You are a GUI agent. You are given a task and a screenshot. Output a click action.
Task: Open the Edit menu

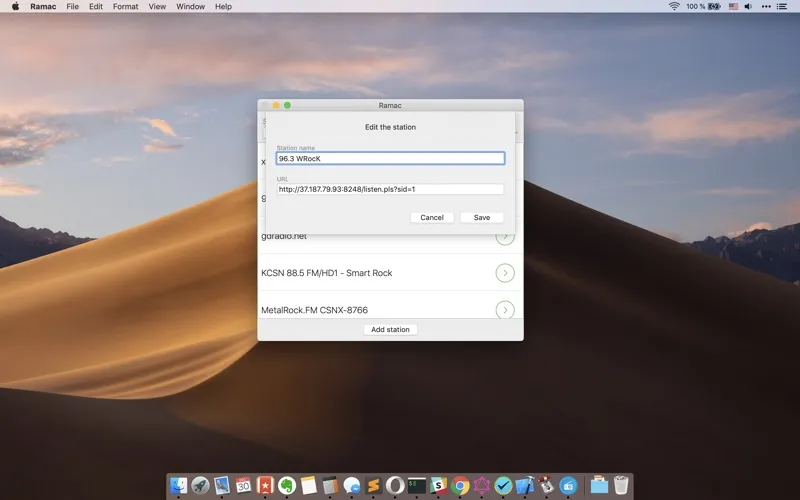pos(96,6)
